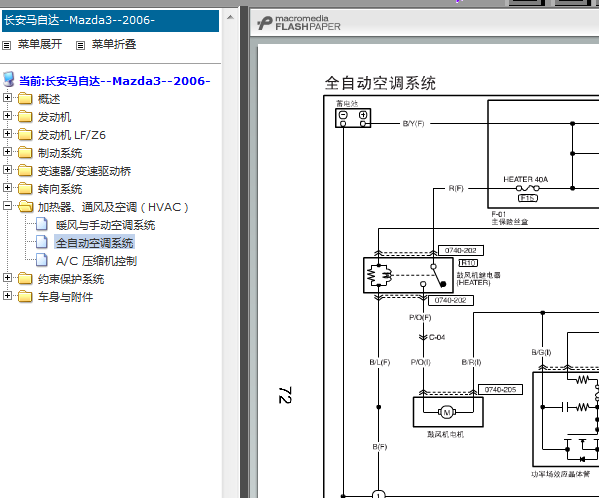Viewport: 599px width, 498px height.
Task: Expand the 变速器/变速驱动桥 folder node
Action: [x=7, y=170]
